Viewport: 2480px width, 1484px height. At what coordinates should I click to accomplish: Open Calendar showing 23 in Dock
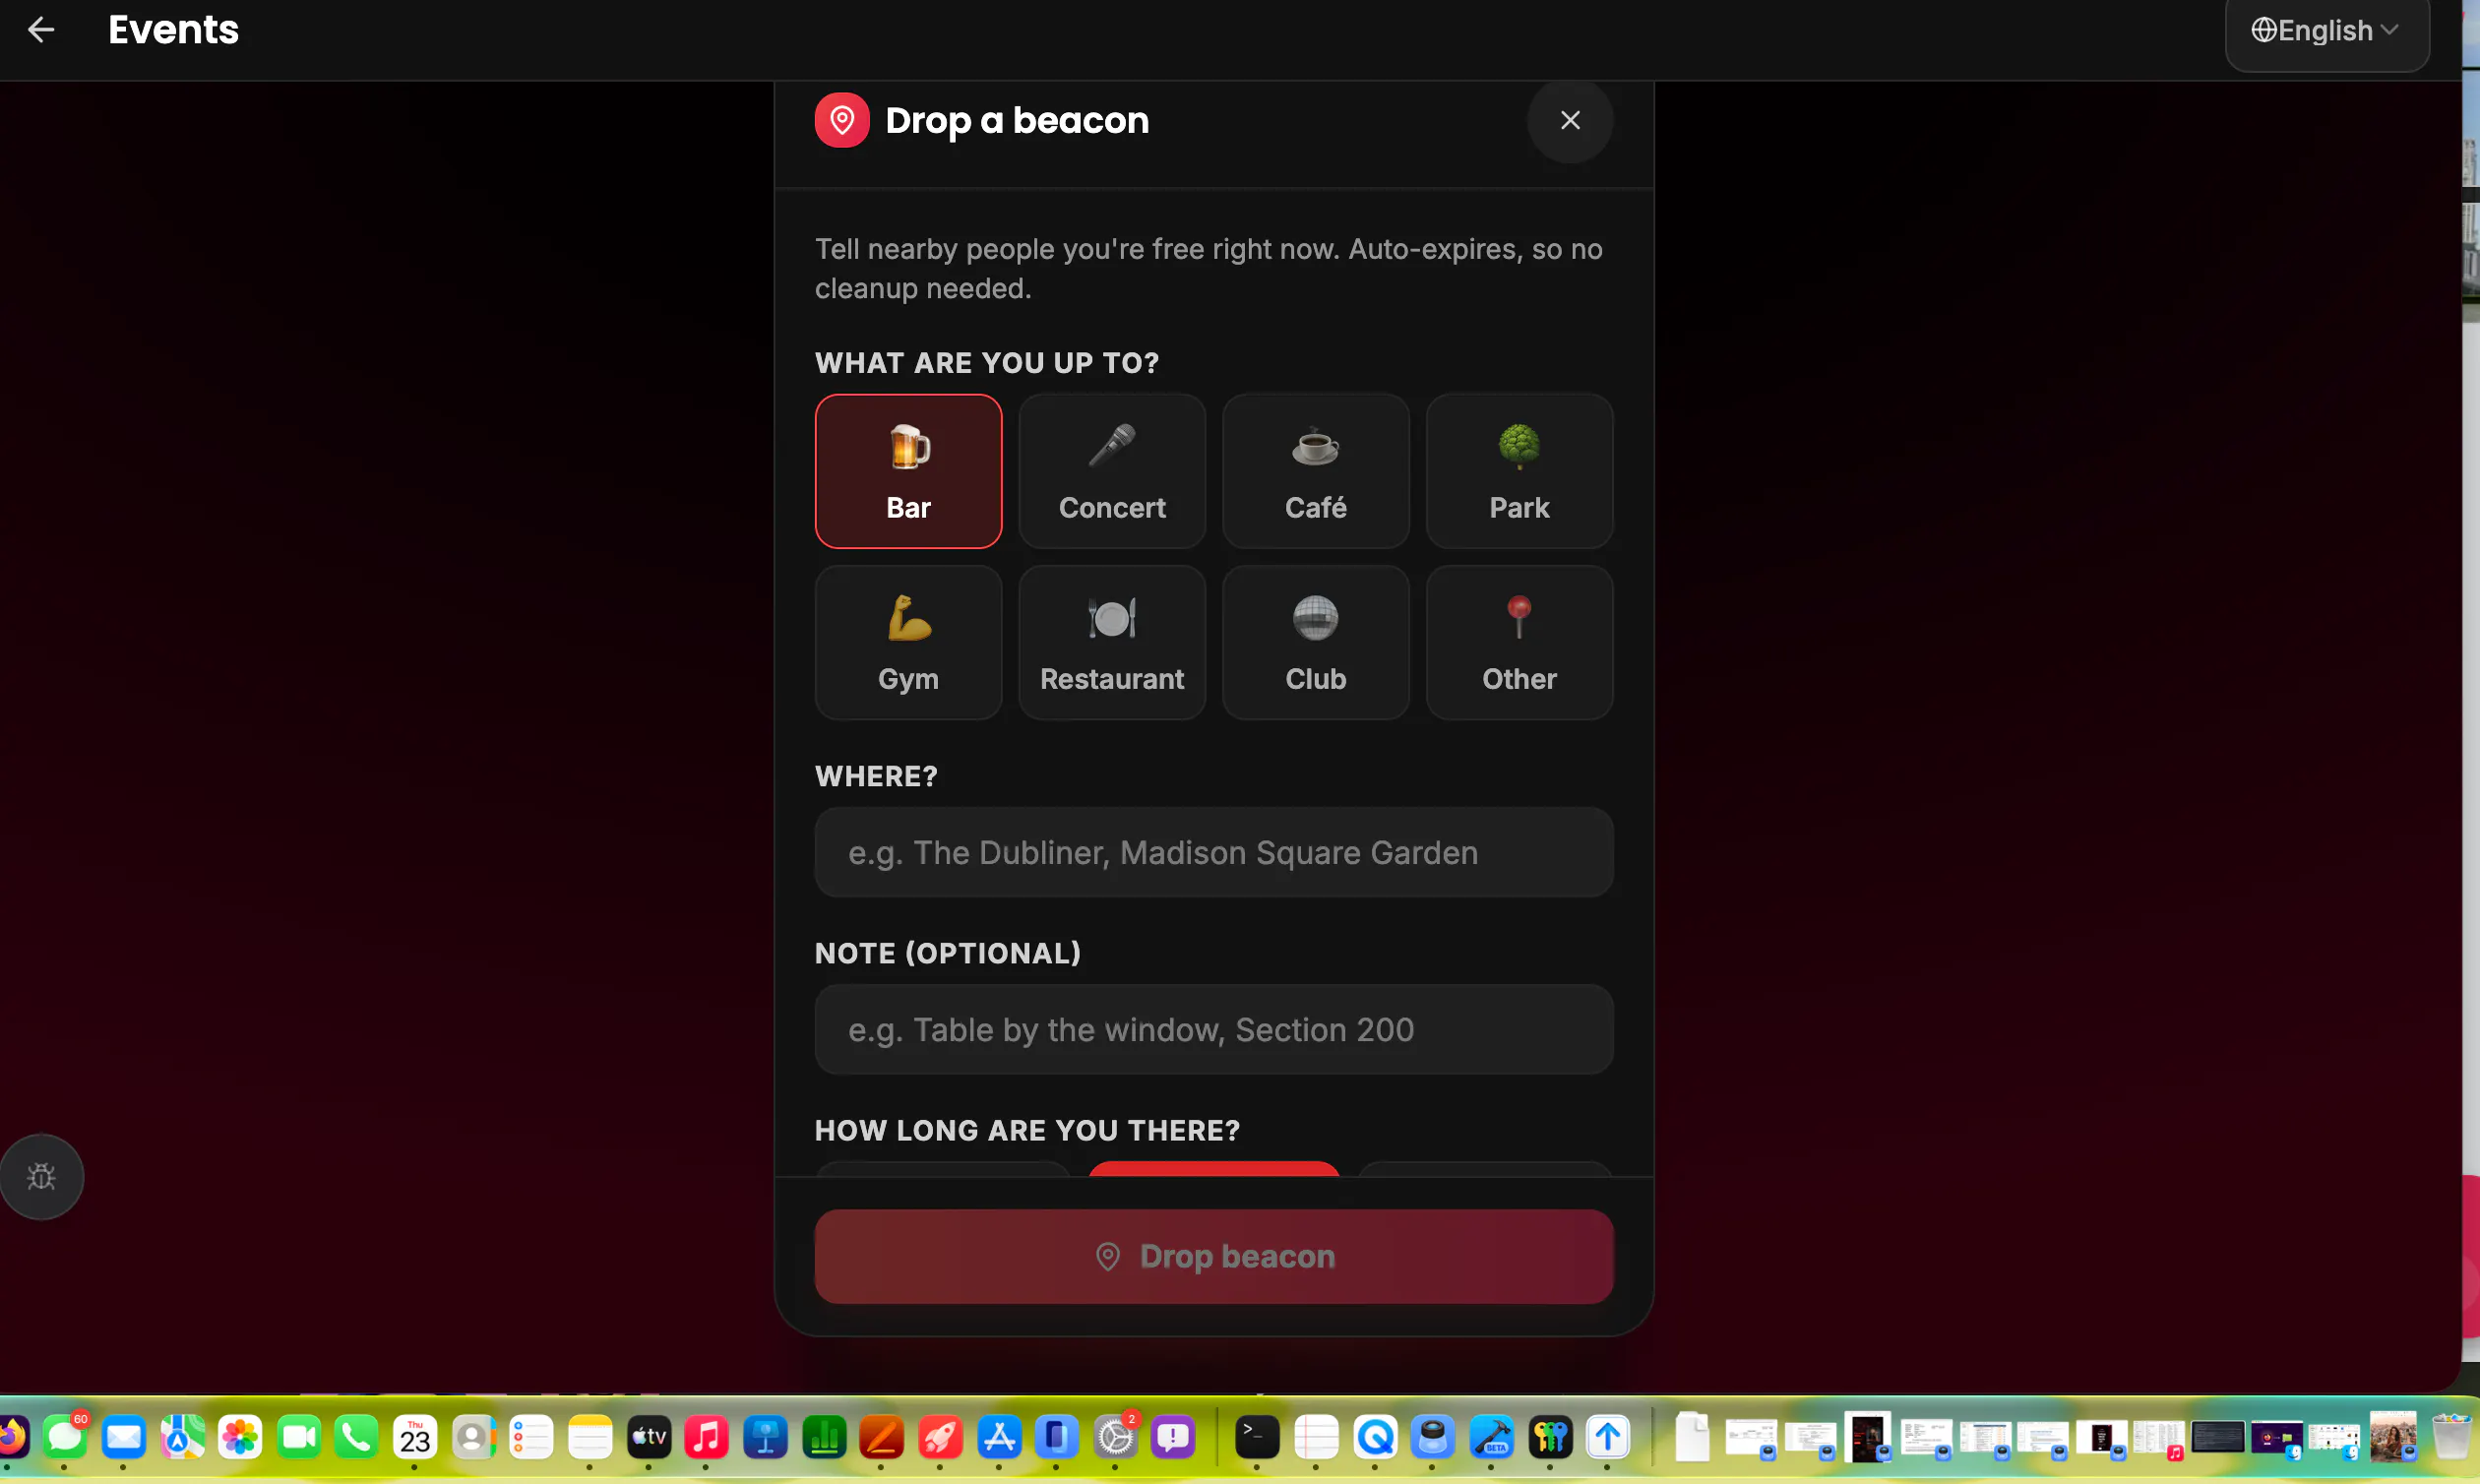(x=415, y=1439)
